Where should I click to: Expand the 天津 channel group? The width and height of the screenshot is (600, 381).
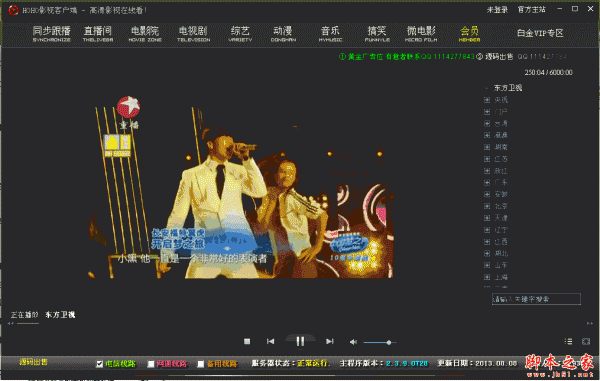[487, 218]
